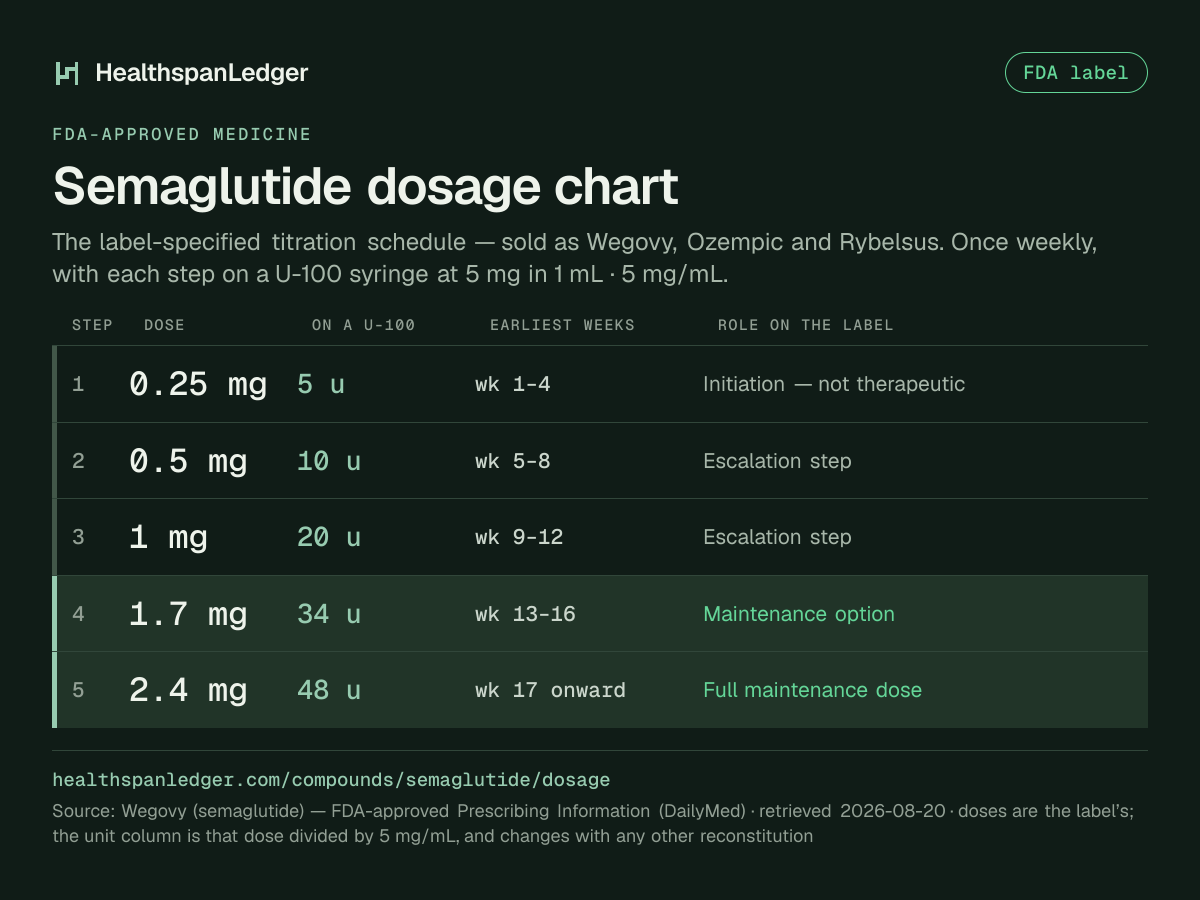This screenshot has height=900, width=1200.
Task: Open the healthspanledger.com semaglutide dosage link
Action: point(331,779)
